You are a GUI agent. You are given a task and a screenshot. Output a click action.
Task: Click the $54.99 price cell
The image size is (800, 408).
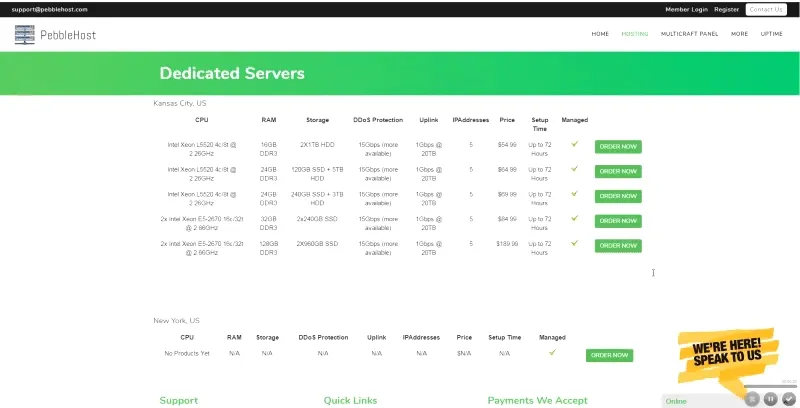click(507, 145)
